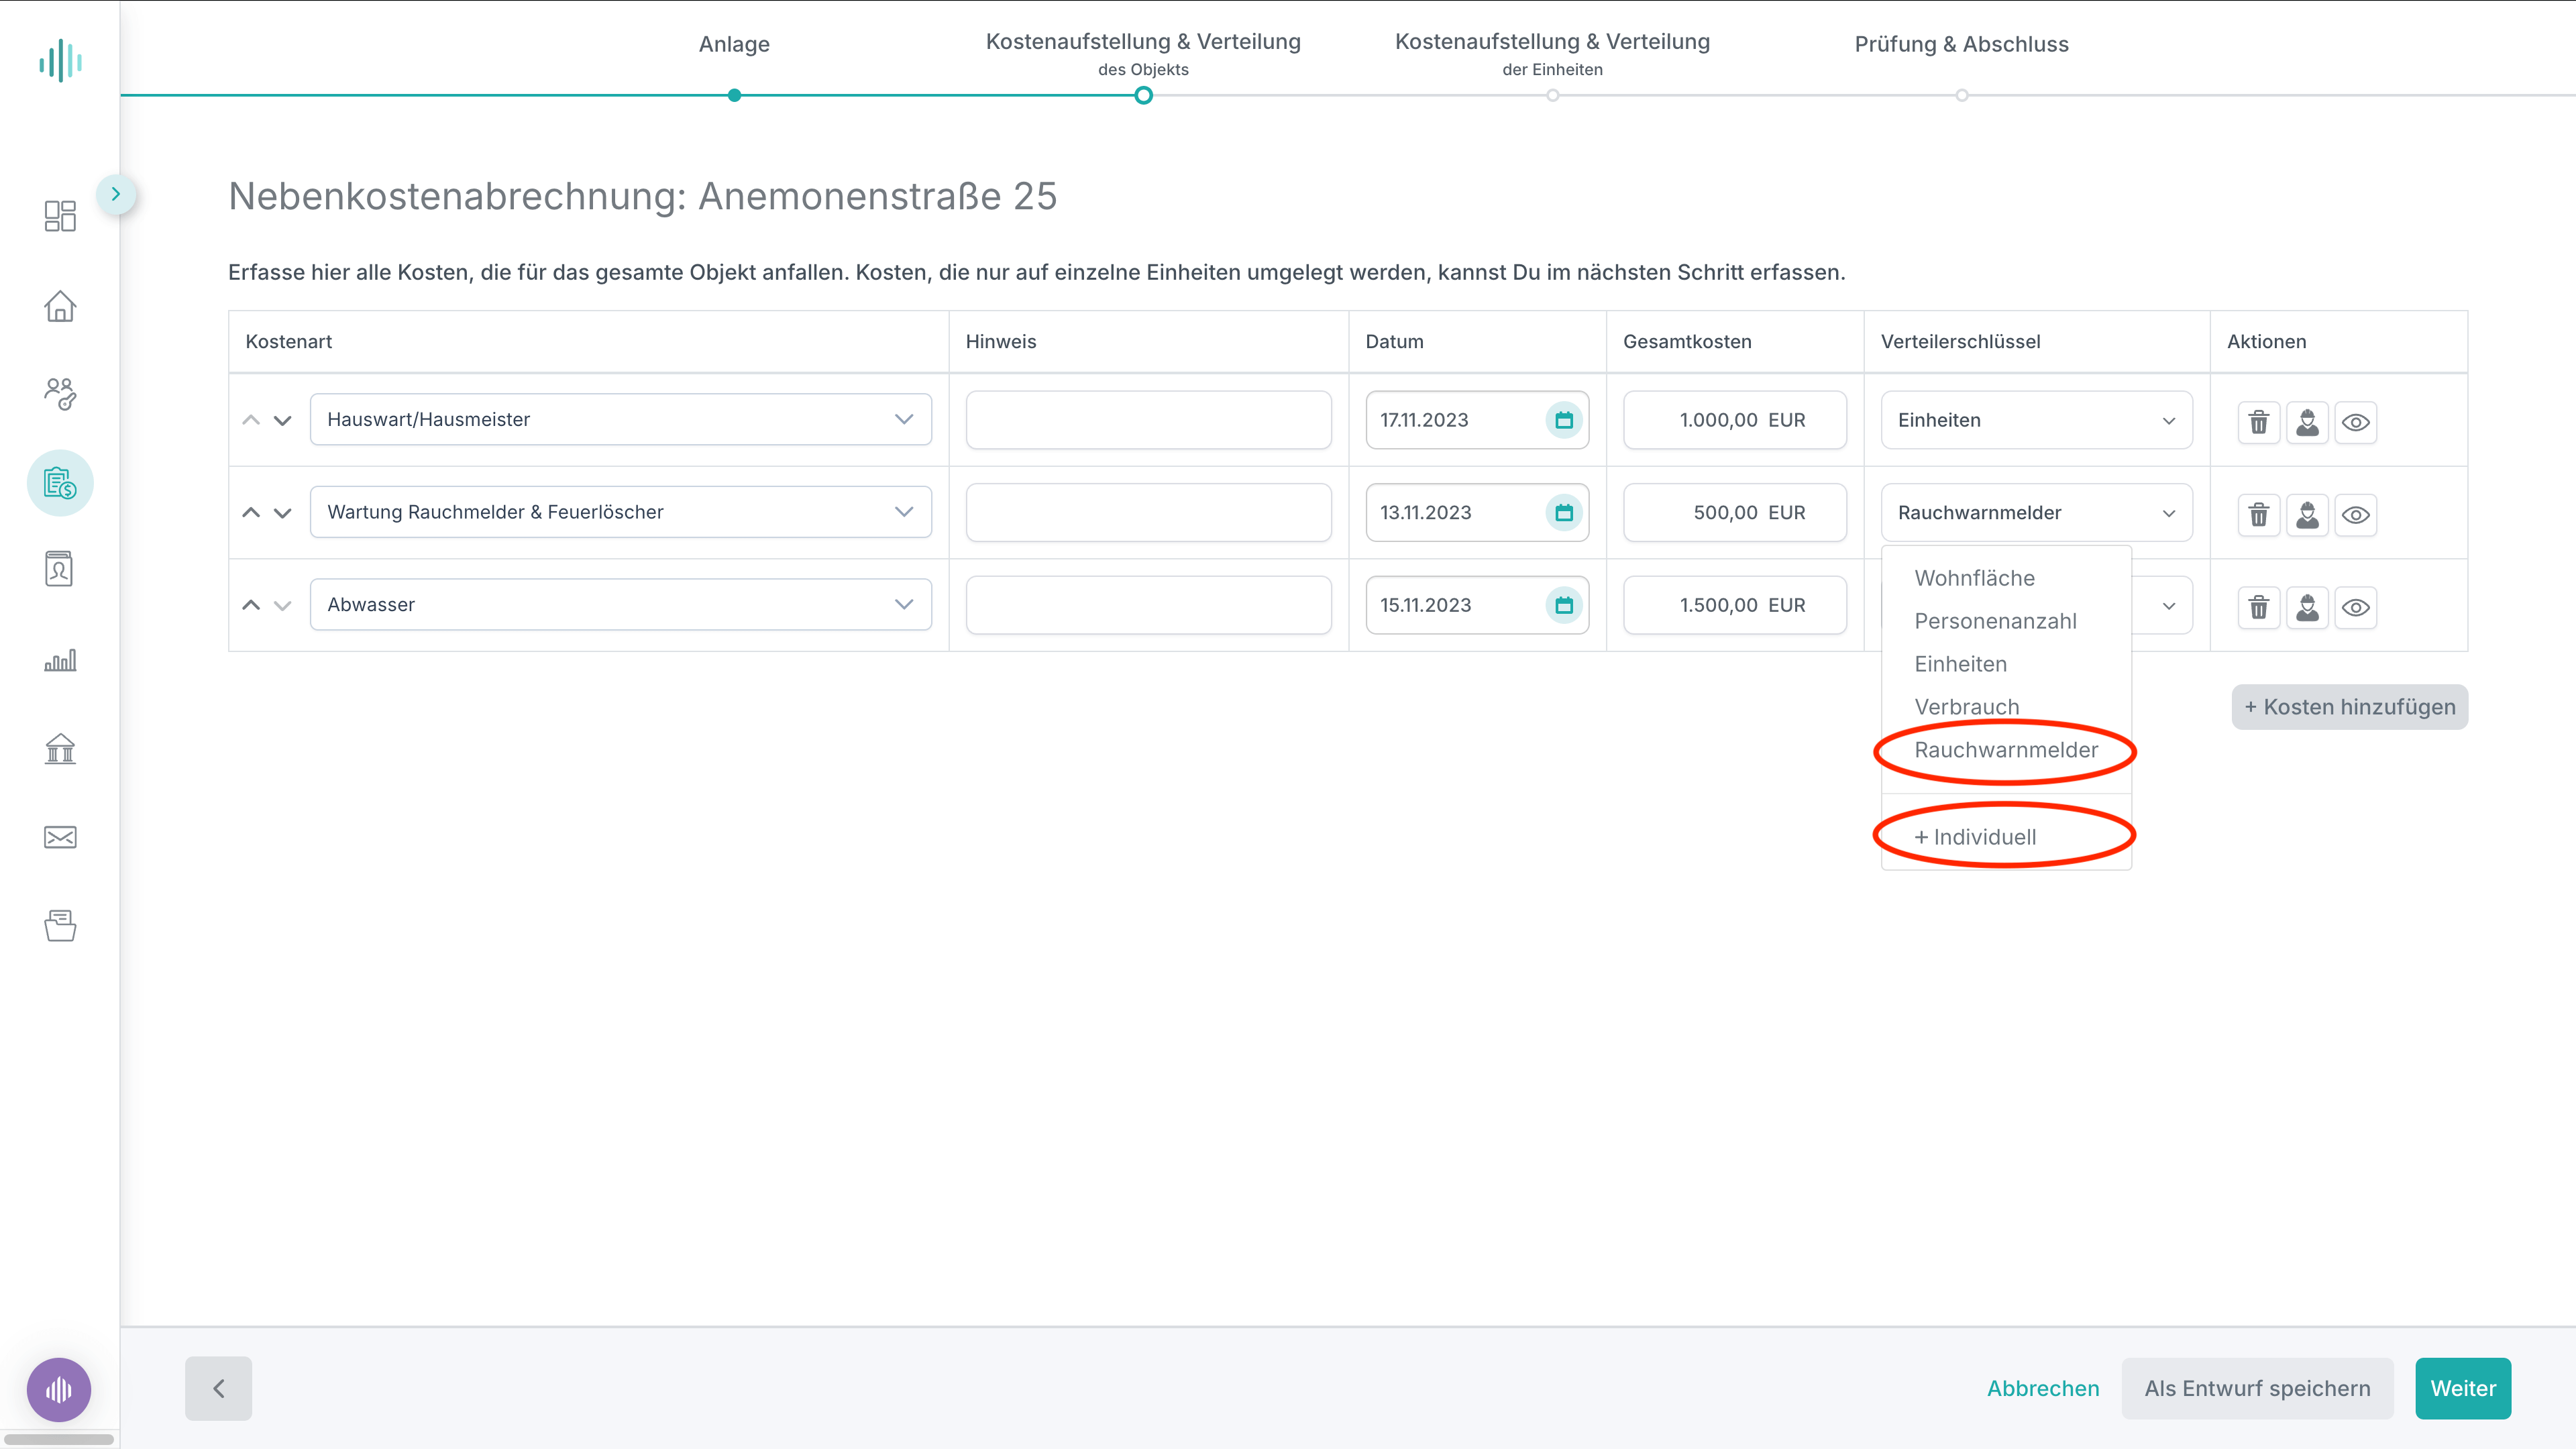Open the Wartung Rauchmelder & Feuerlöscher dropdown
The image size is (2576, 1449).
621,512
